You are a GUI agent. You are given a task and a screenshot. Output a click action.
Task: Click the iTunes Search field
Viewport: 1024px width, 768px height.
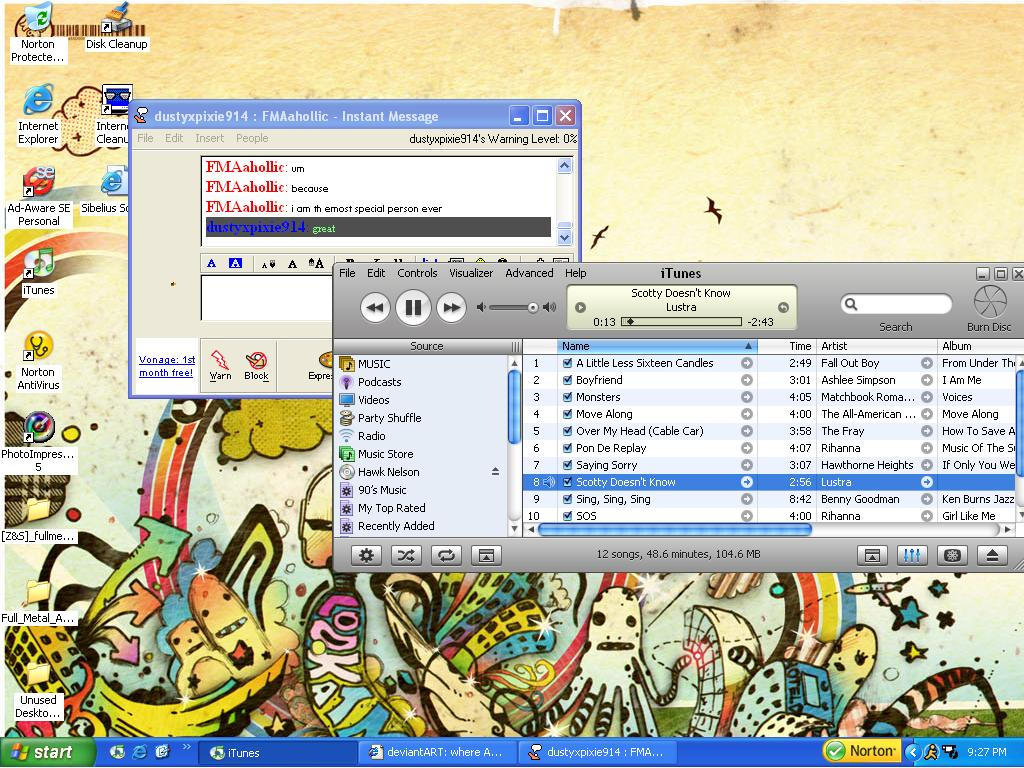tap(896, 304)
